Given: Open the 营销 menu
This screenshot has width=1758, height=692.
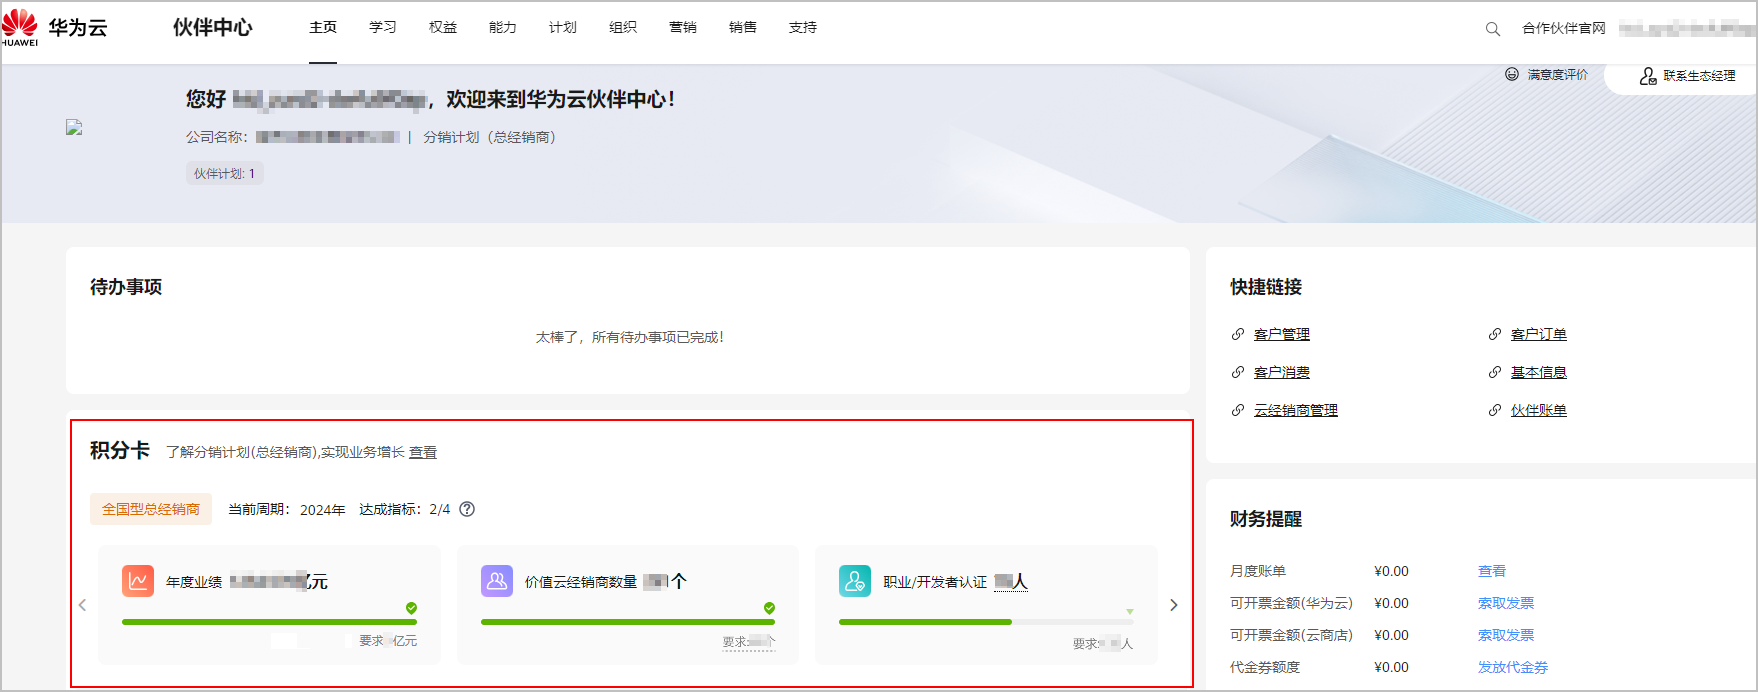Looking at the screenshot, I should pos(683,27).
